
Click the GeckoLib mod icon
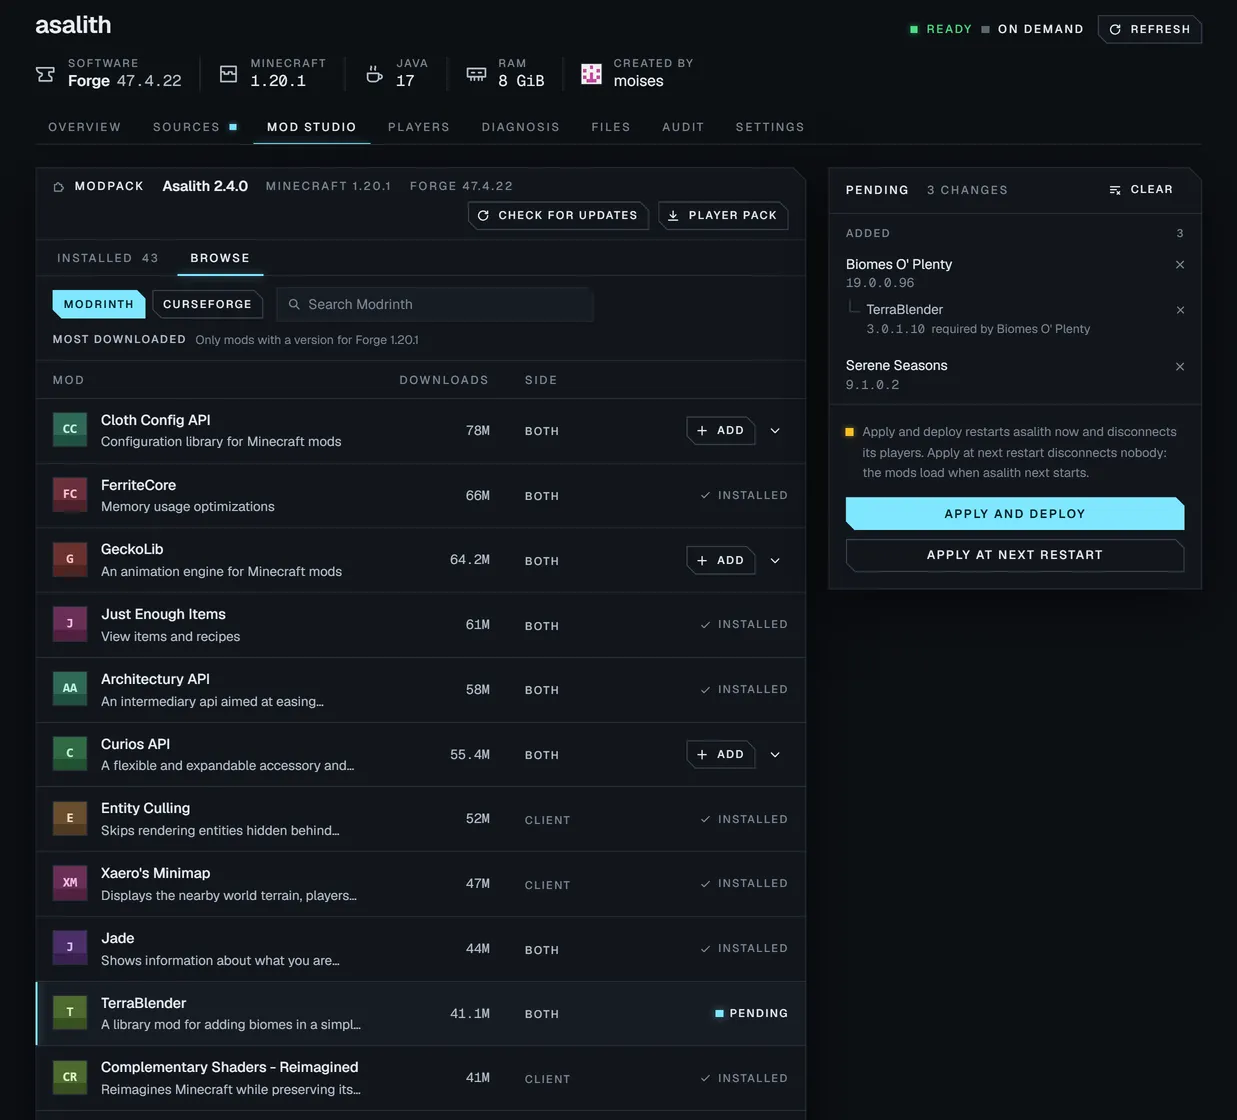(70, 560)
